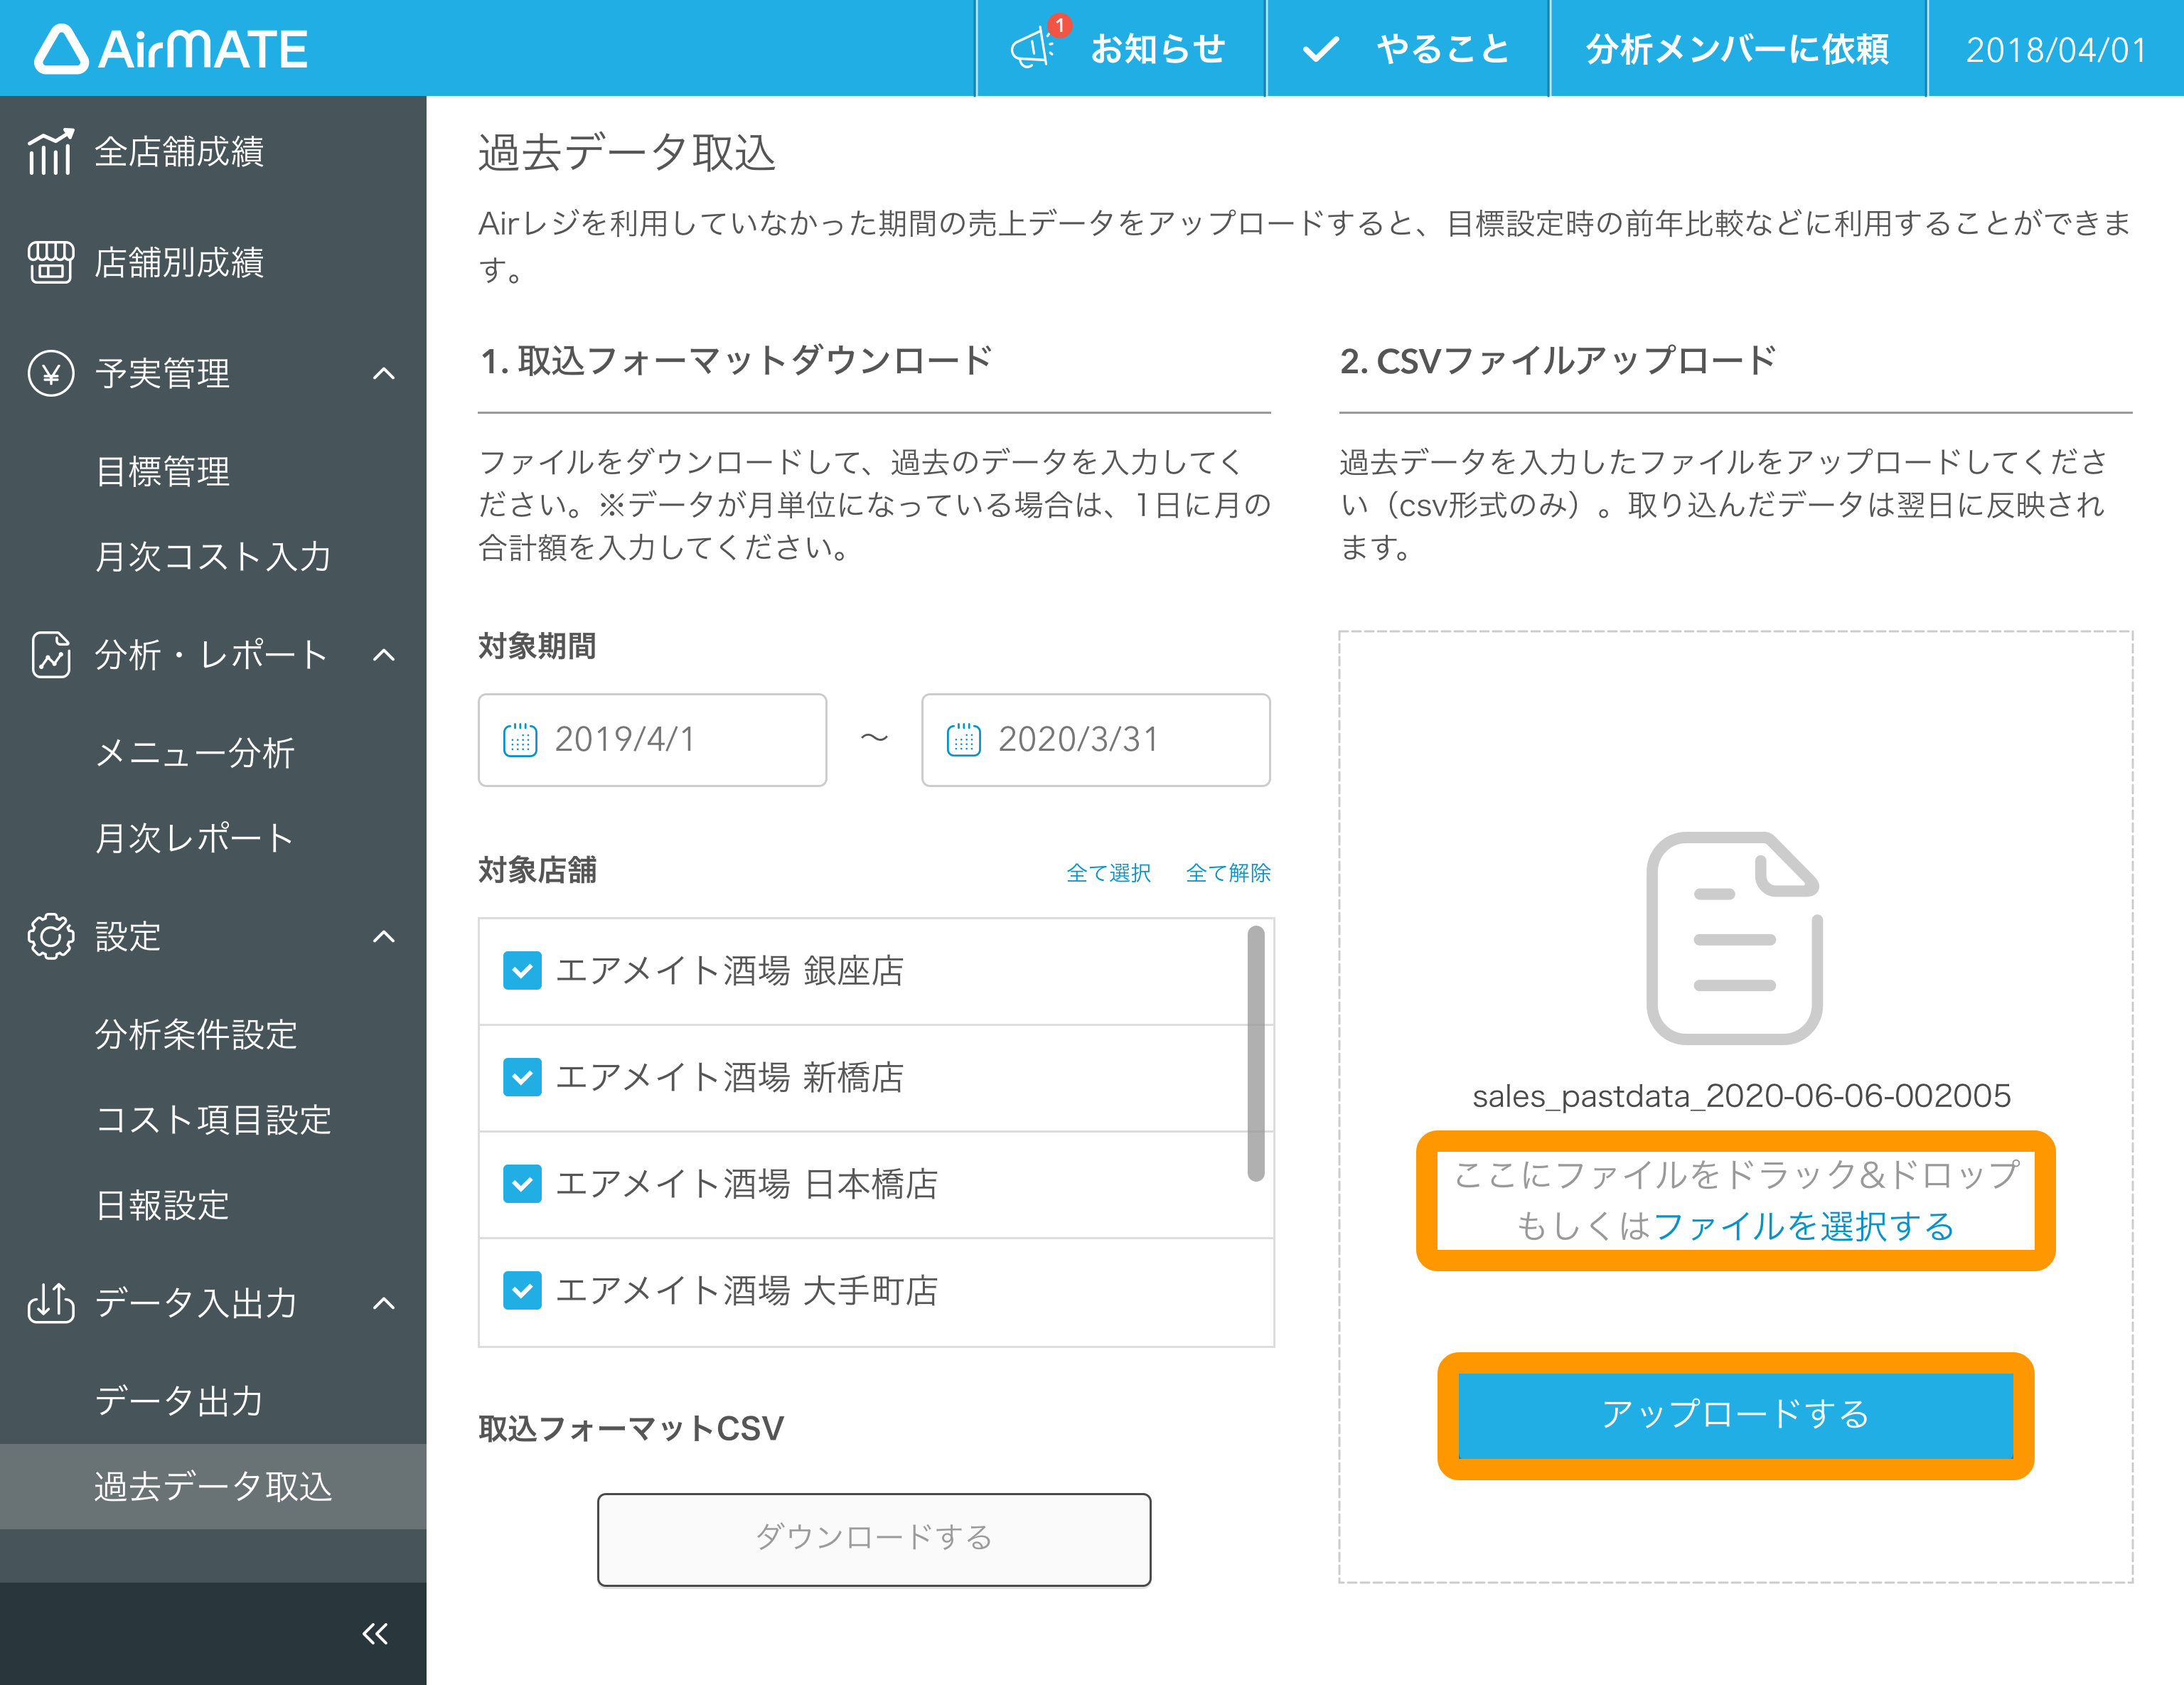Click the 対象期間 label

(537, 646)
